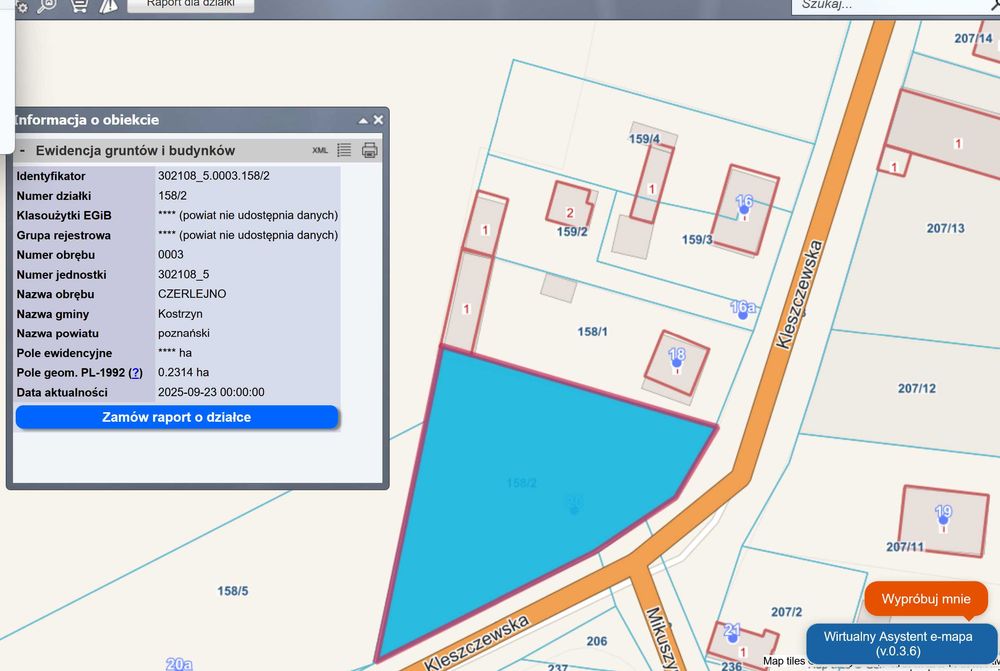Open the shopping cart icon
This screenshot has height=671, width=1000.
point(79,6)
